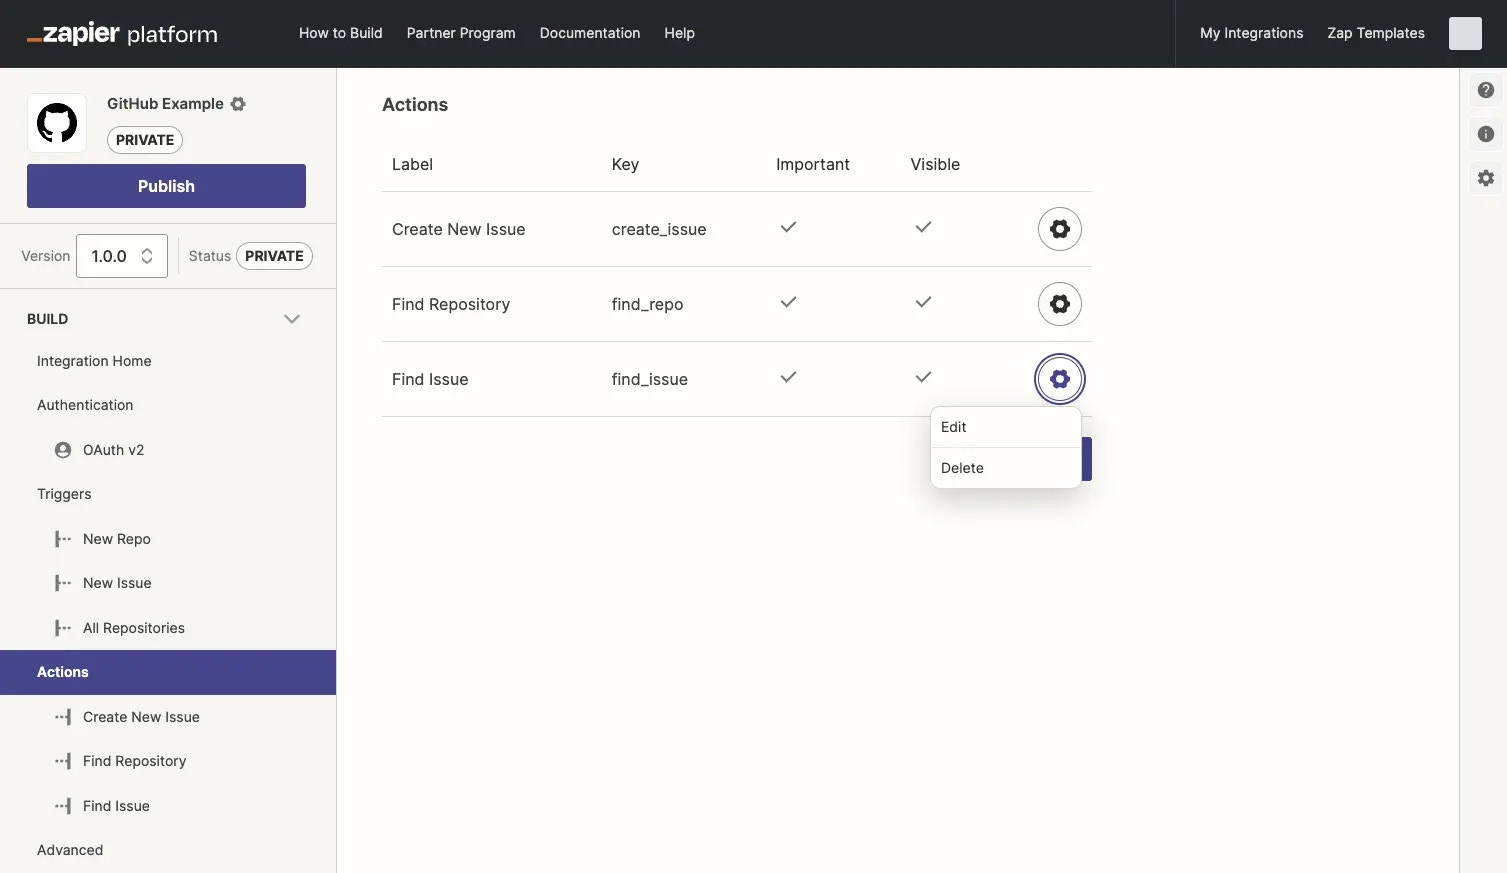Select All Repositories trigger in sidebar

point(134,628)
